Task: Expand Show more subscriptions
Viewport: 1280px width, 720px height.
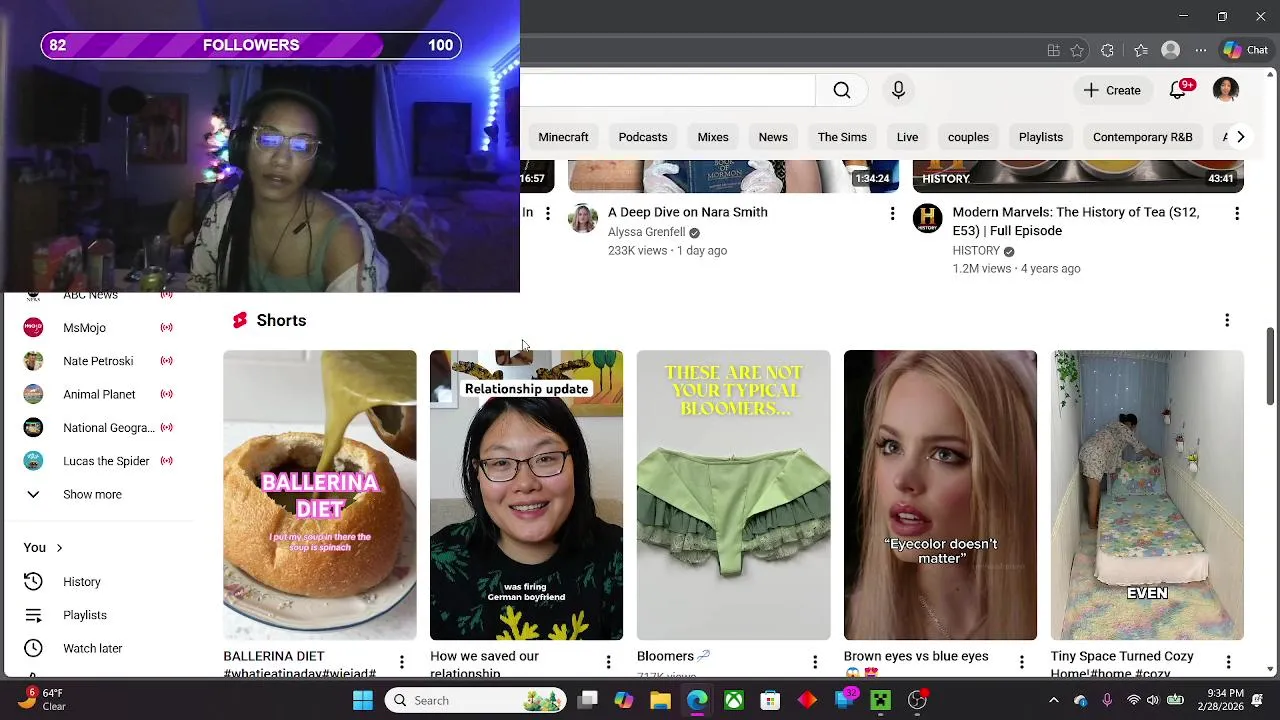Action: pos(98,494)
